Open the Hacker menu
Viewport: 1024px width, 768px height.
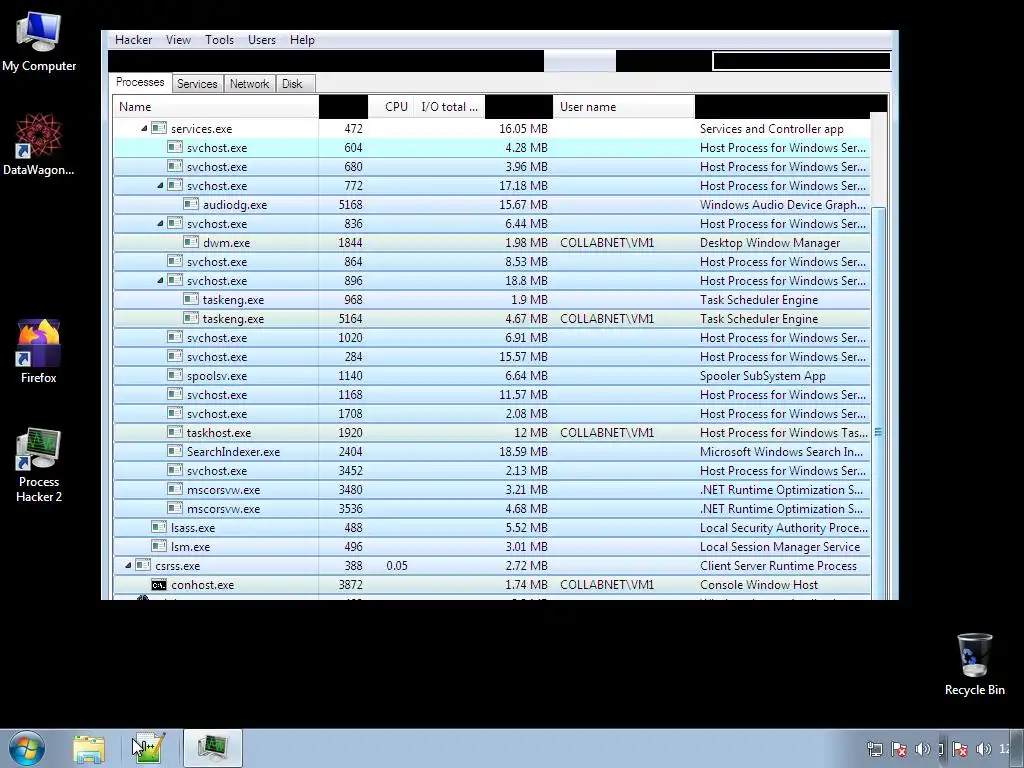click(133, 40)
